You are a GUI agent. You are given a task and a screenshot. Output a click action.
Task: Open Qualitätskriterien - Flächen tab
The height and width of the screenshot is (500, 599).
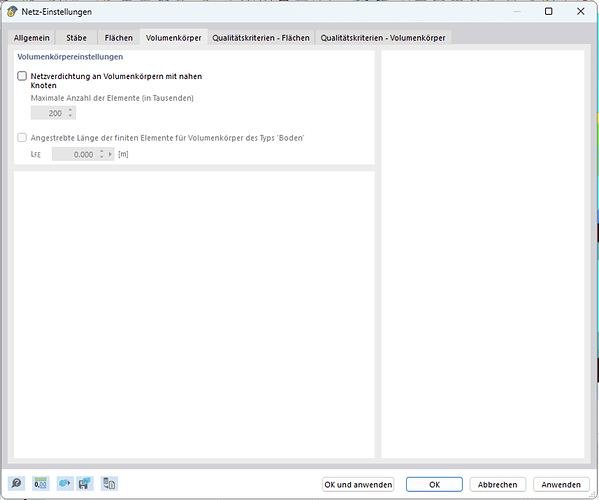(261, 38)
